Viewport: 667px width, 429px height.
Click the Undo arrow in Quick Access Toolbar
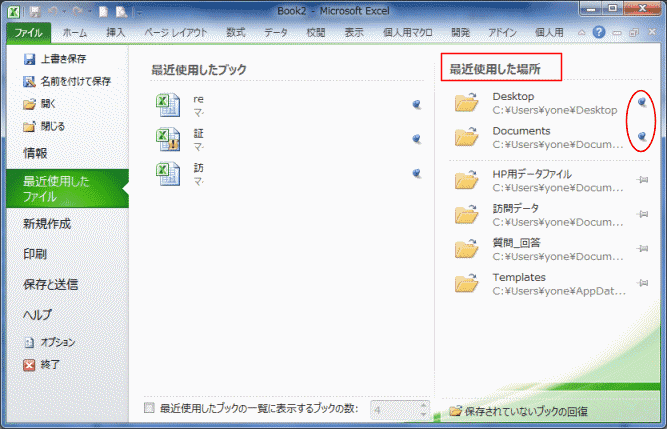coord(53,12)
